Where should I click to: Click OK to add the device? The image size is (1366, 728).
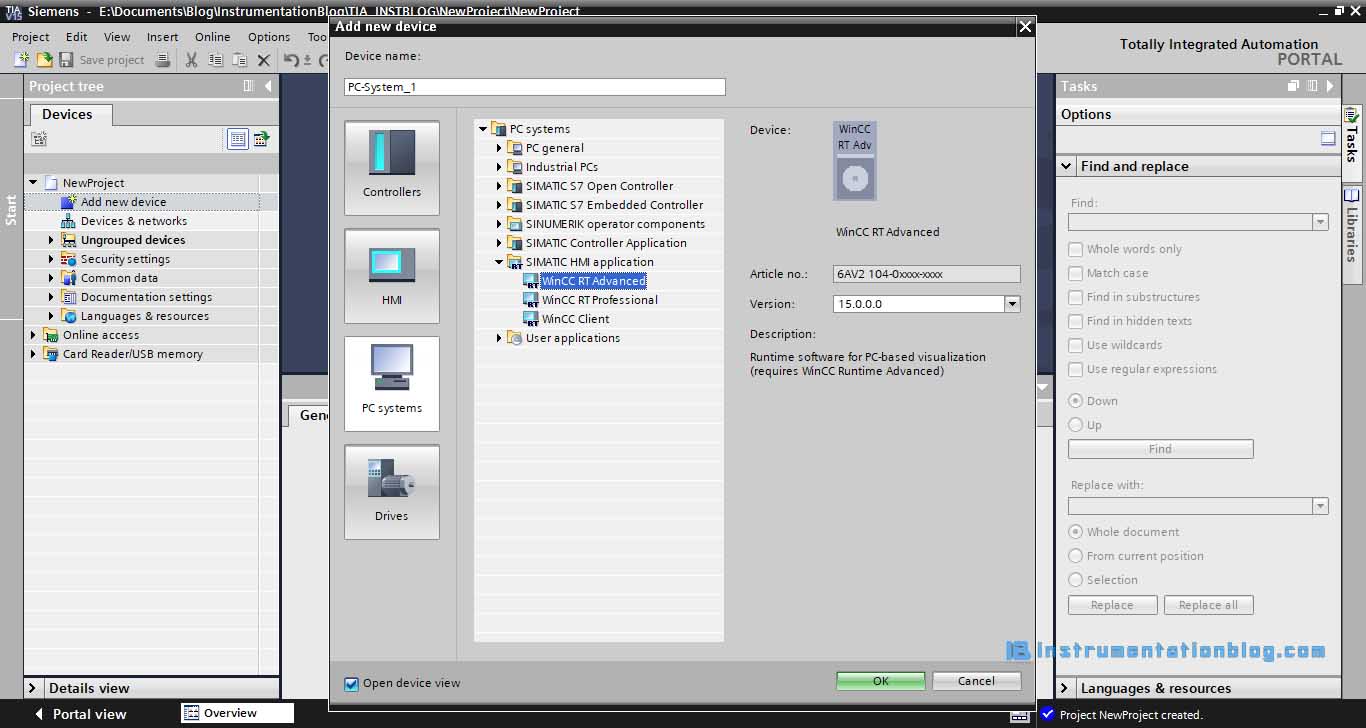[x=881, y=681]
